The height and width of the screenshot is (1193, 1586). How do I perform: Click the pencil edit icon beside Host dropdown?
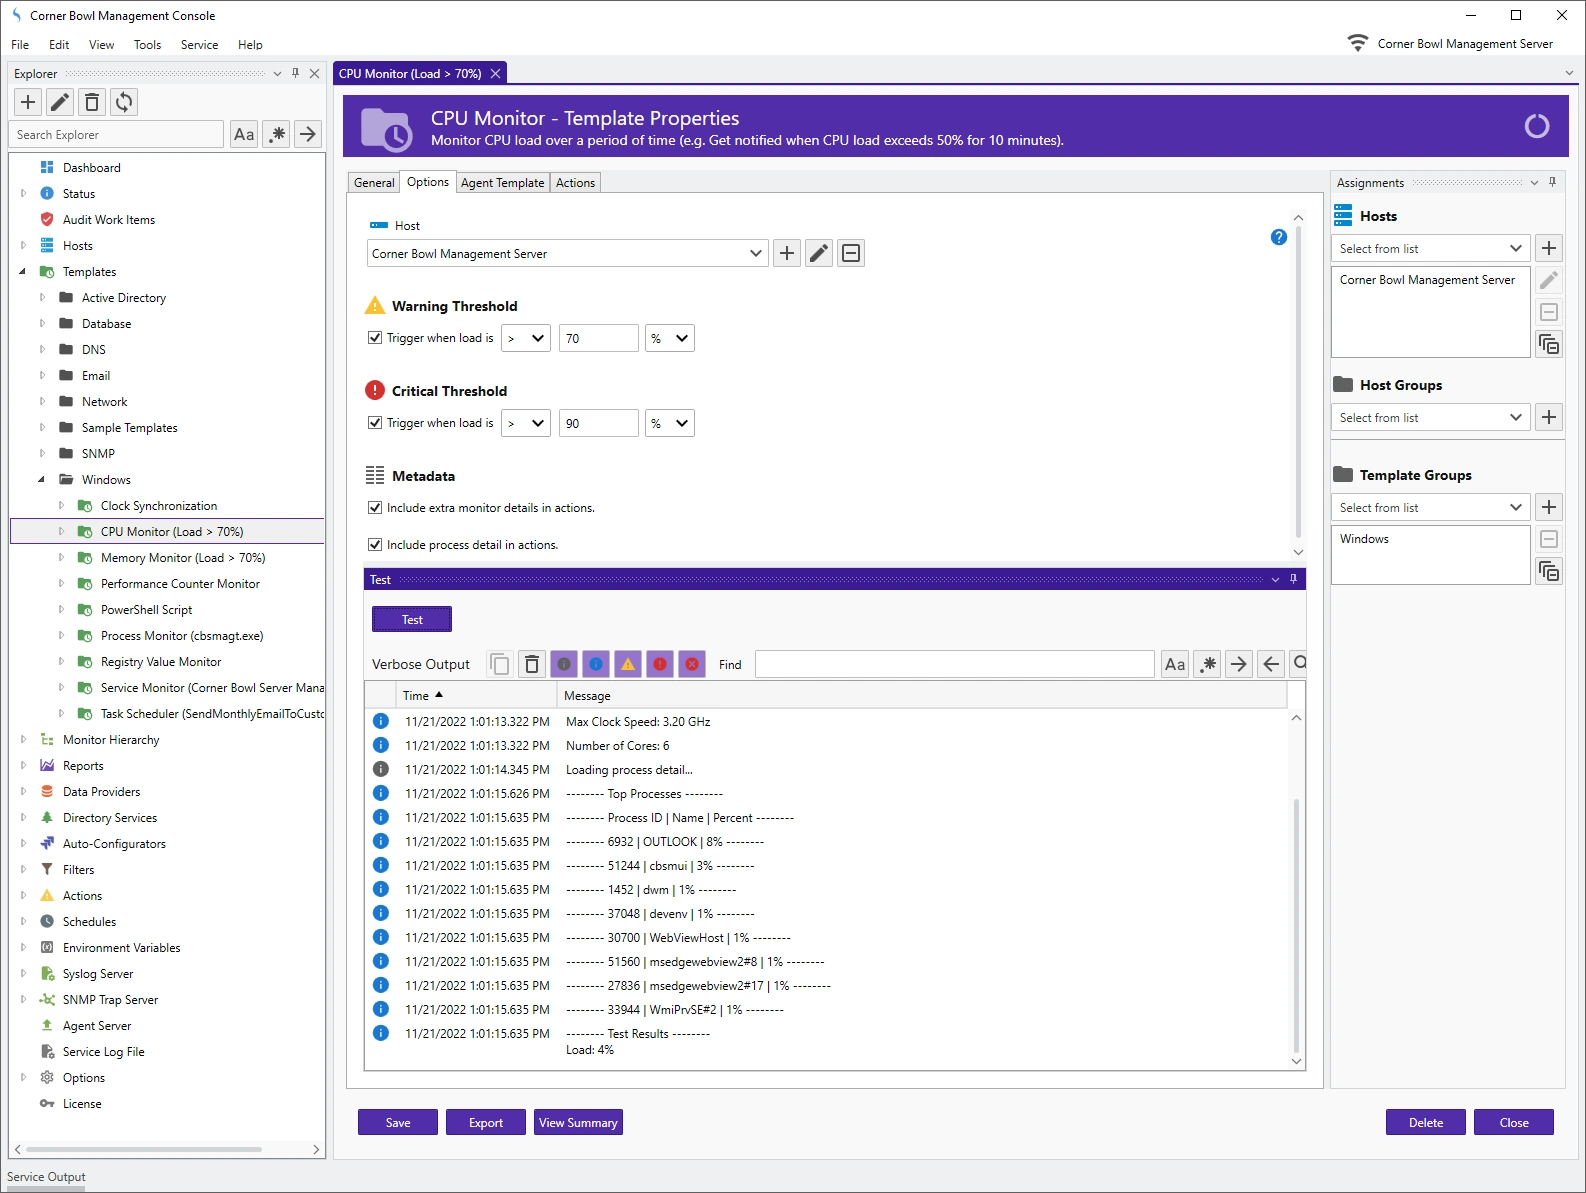pyautogui.click(x=819, y=253)
